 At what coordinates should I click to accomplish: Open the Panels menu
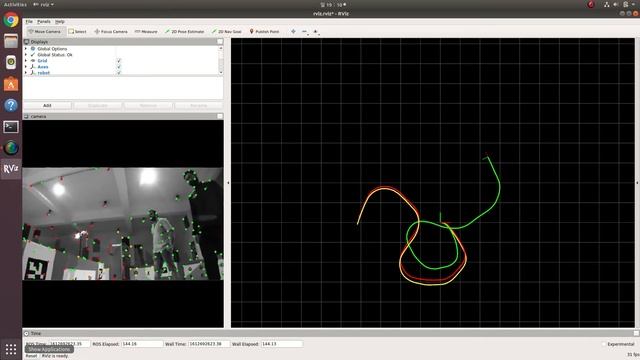click(44, 22)
